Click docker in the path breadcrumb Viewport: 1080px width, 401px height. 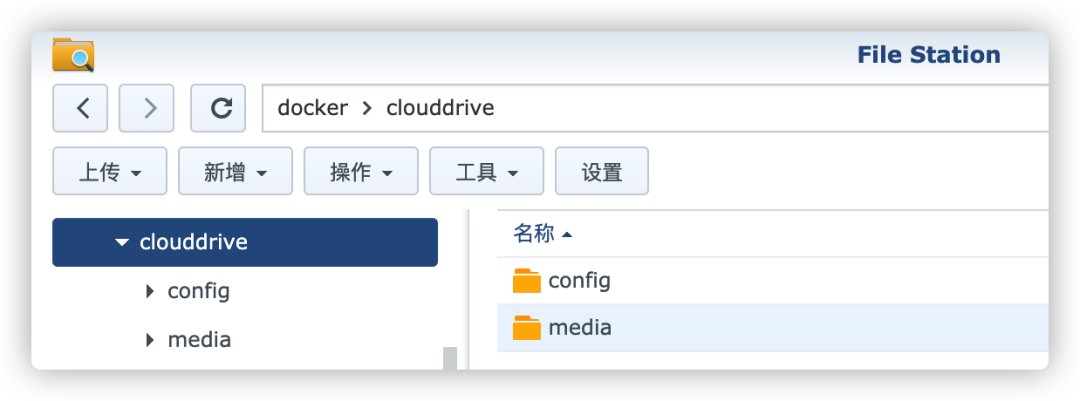click(313, 108)
